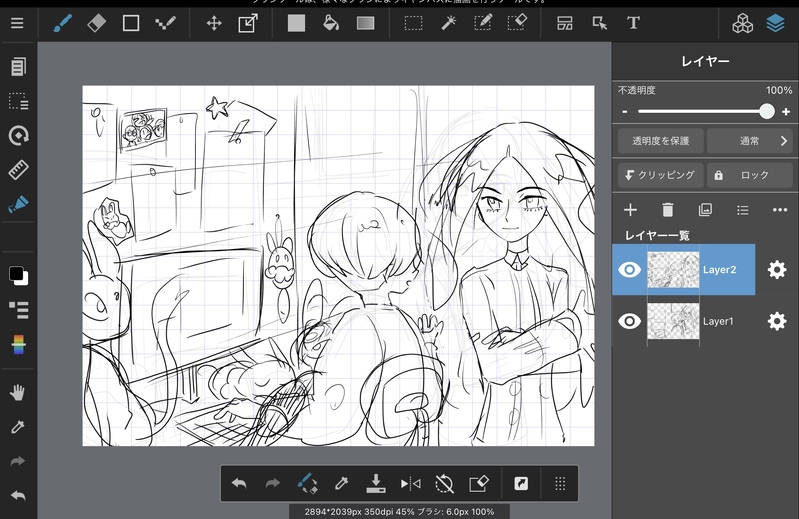This screenshot has width=799, height=519.
Task: Select the Operation cursor tool
Action: point(599,23)
